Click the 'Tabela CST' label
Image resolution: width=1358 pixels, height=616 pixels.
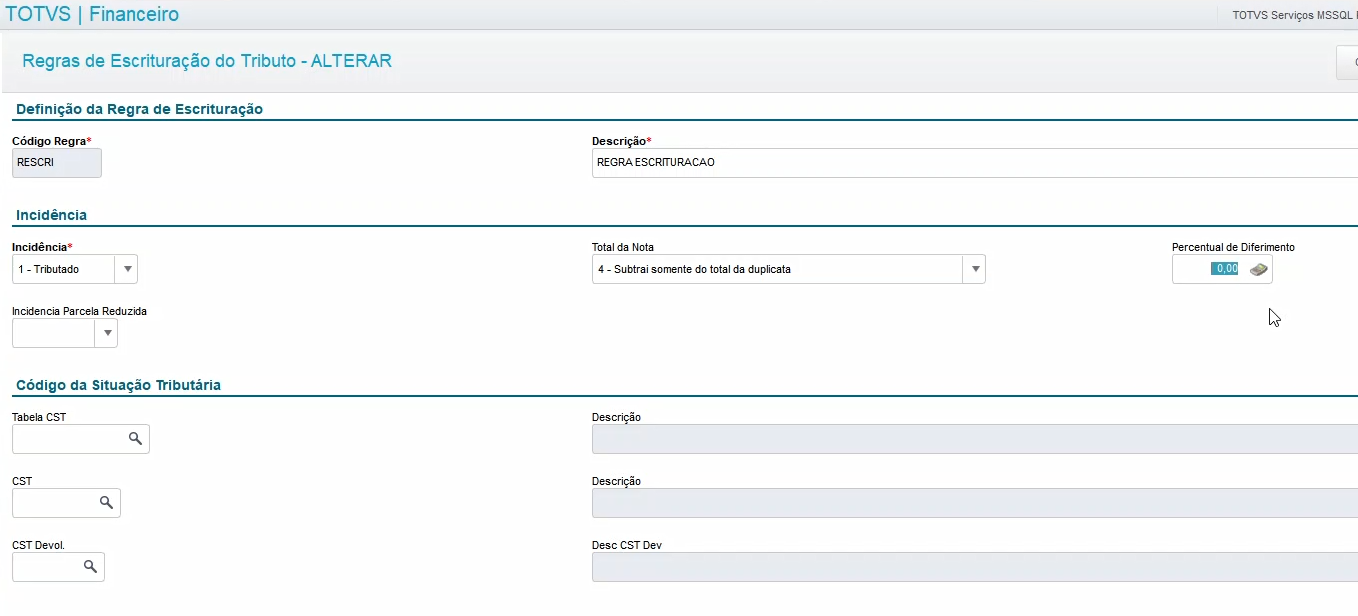(x=39, y=417)
